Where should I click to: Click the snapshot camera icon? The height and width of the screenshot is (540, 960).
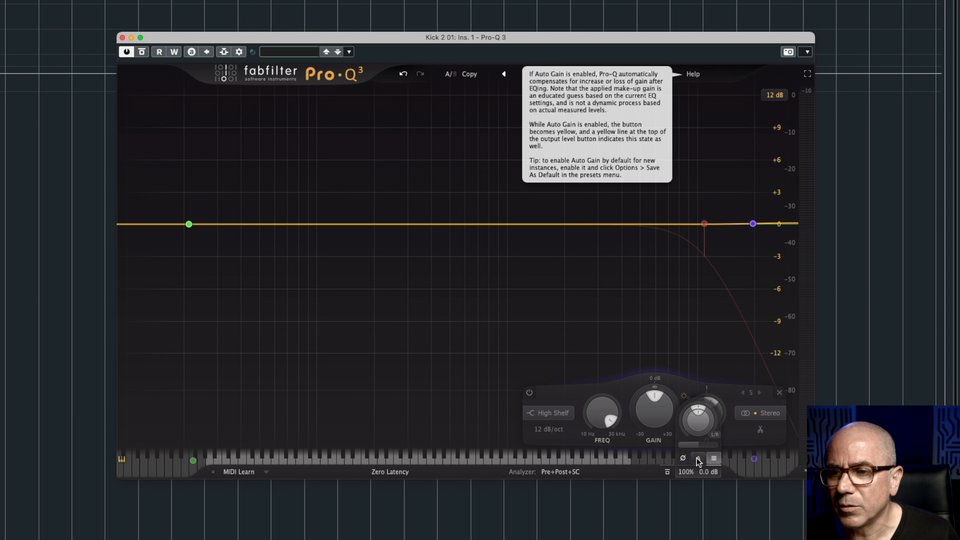[x=789, y=52]
